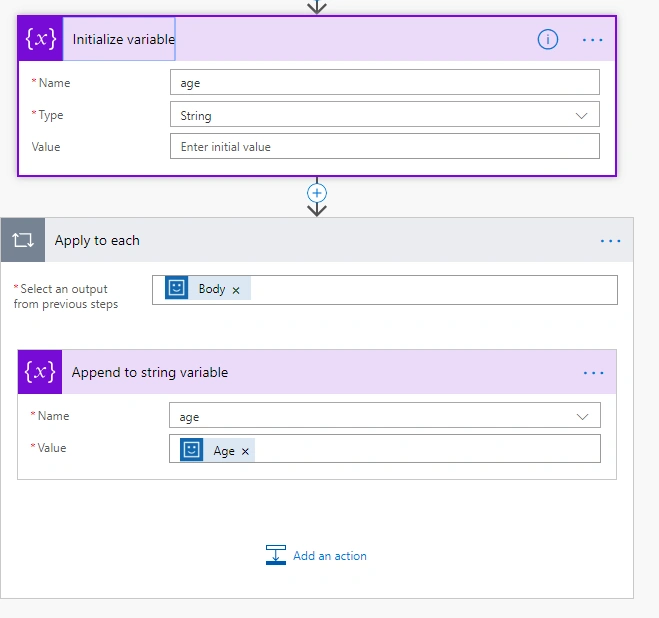Expand Append variable Name dropdown
This screenshot has height=618, width=659.
tap(582, 417)
